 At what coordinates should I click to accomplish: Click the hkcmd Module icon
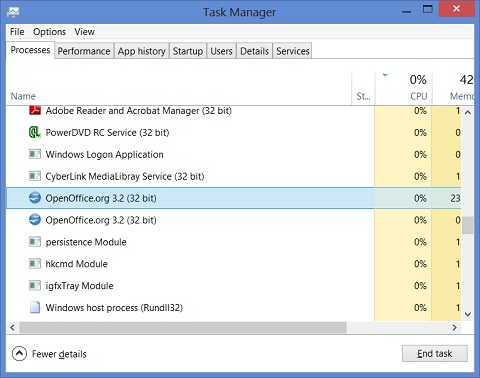click(35, 264)
